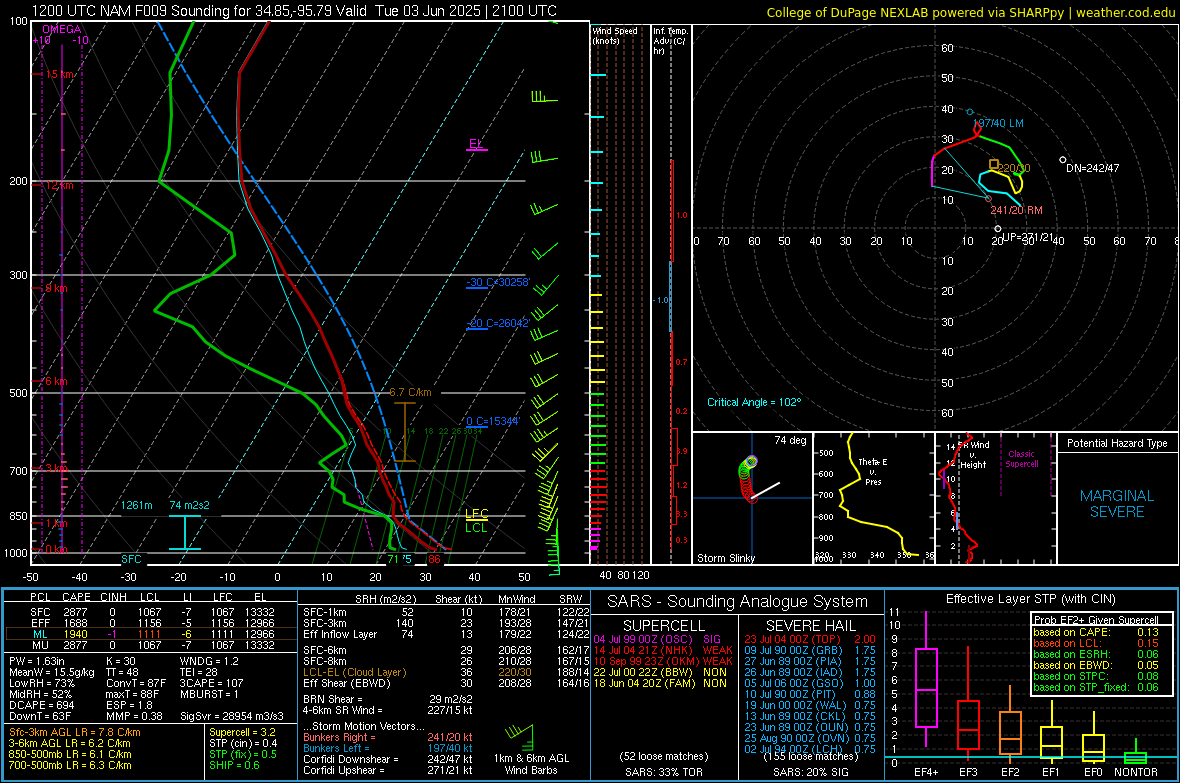
Task: Click the cyan 'SFC' label below skew-T
Action: point(131,559)
